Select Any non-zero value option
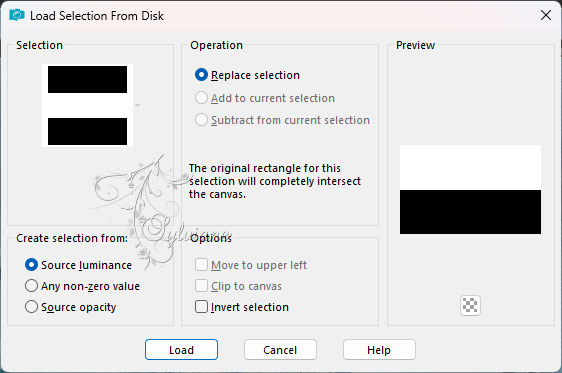The height and width of the screenshot is (373, 562). click(82, 286)
